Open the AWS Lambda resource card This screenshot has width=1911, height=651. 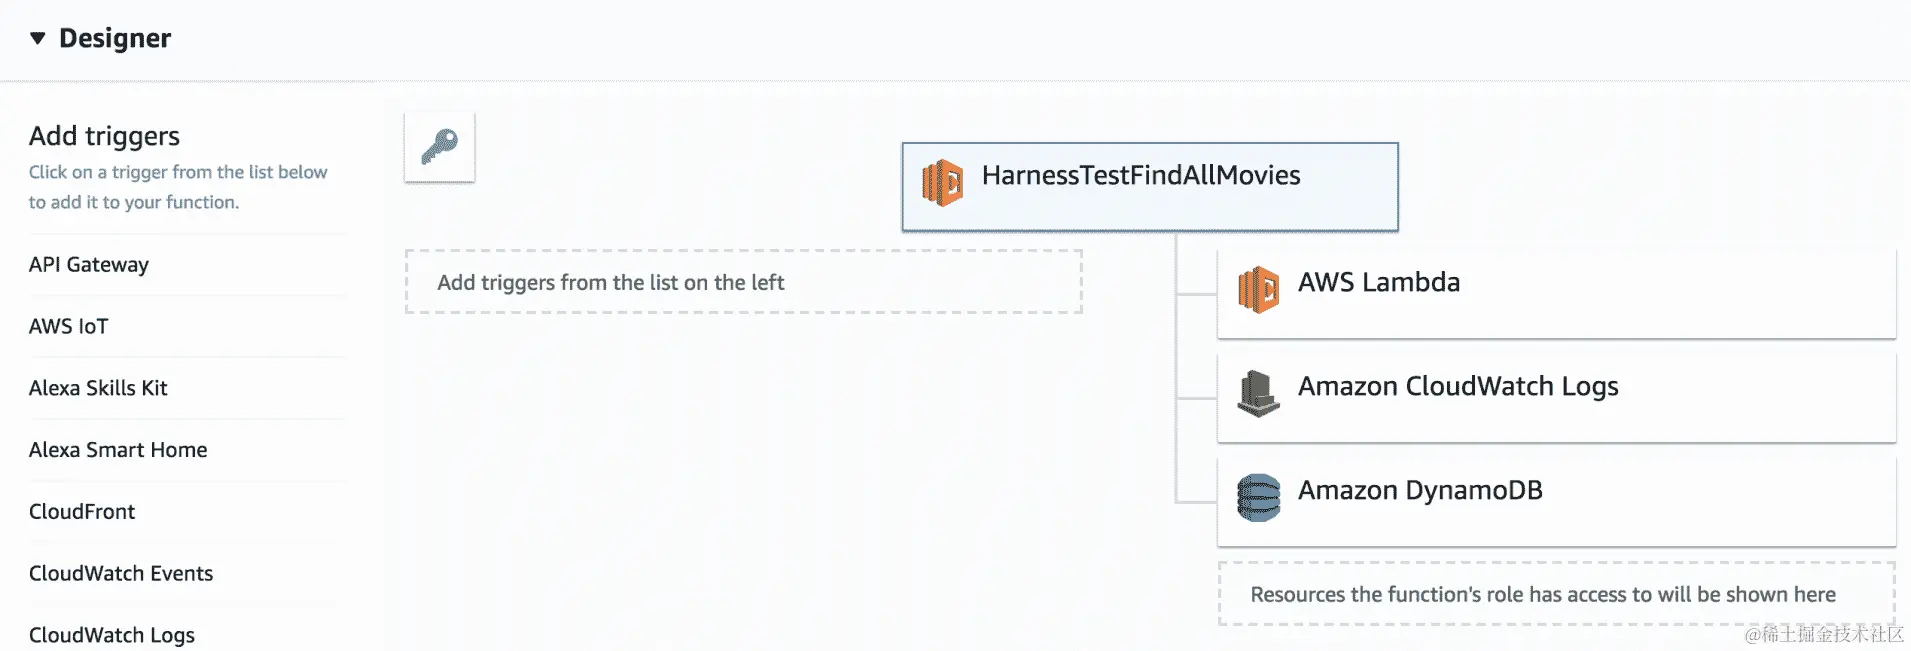point(1555,293)
